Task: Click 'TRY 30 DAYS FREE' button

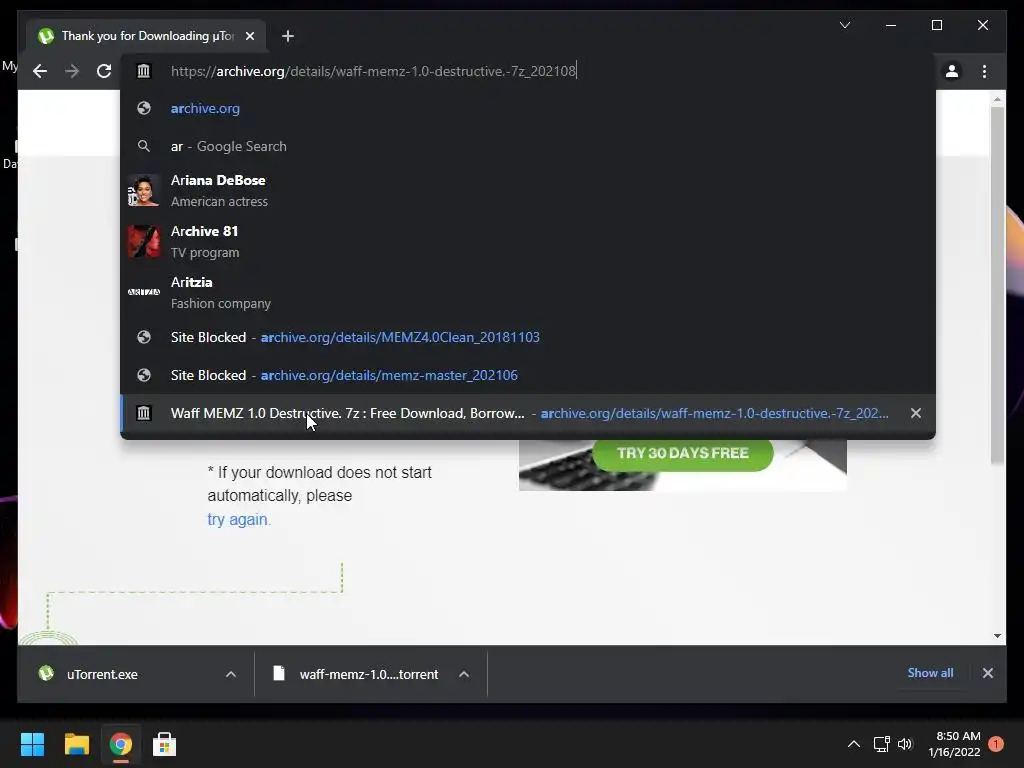Action: (682, 453)
